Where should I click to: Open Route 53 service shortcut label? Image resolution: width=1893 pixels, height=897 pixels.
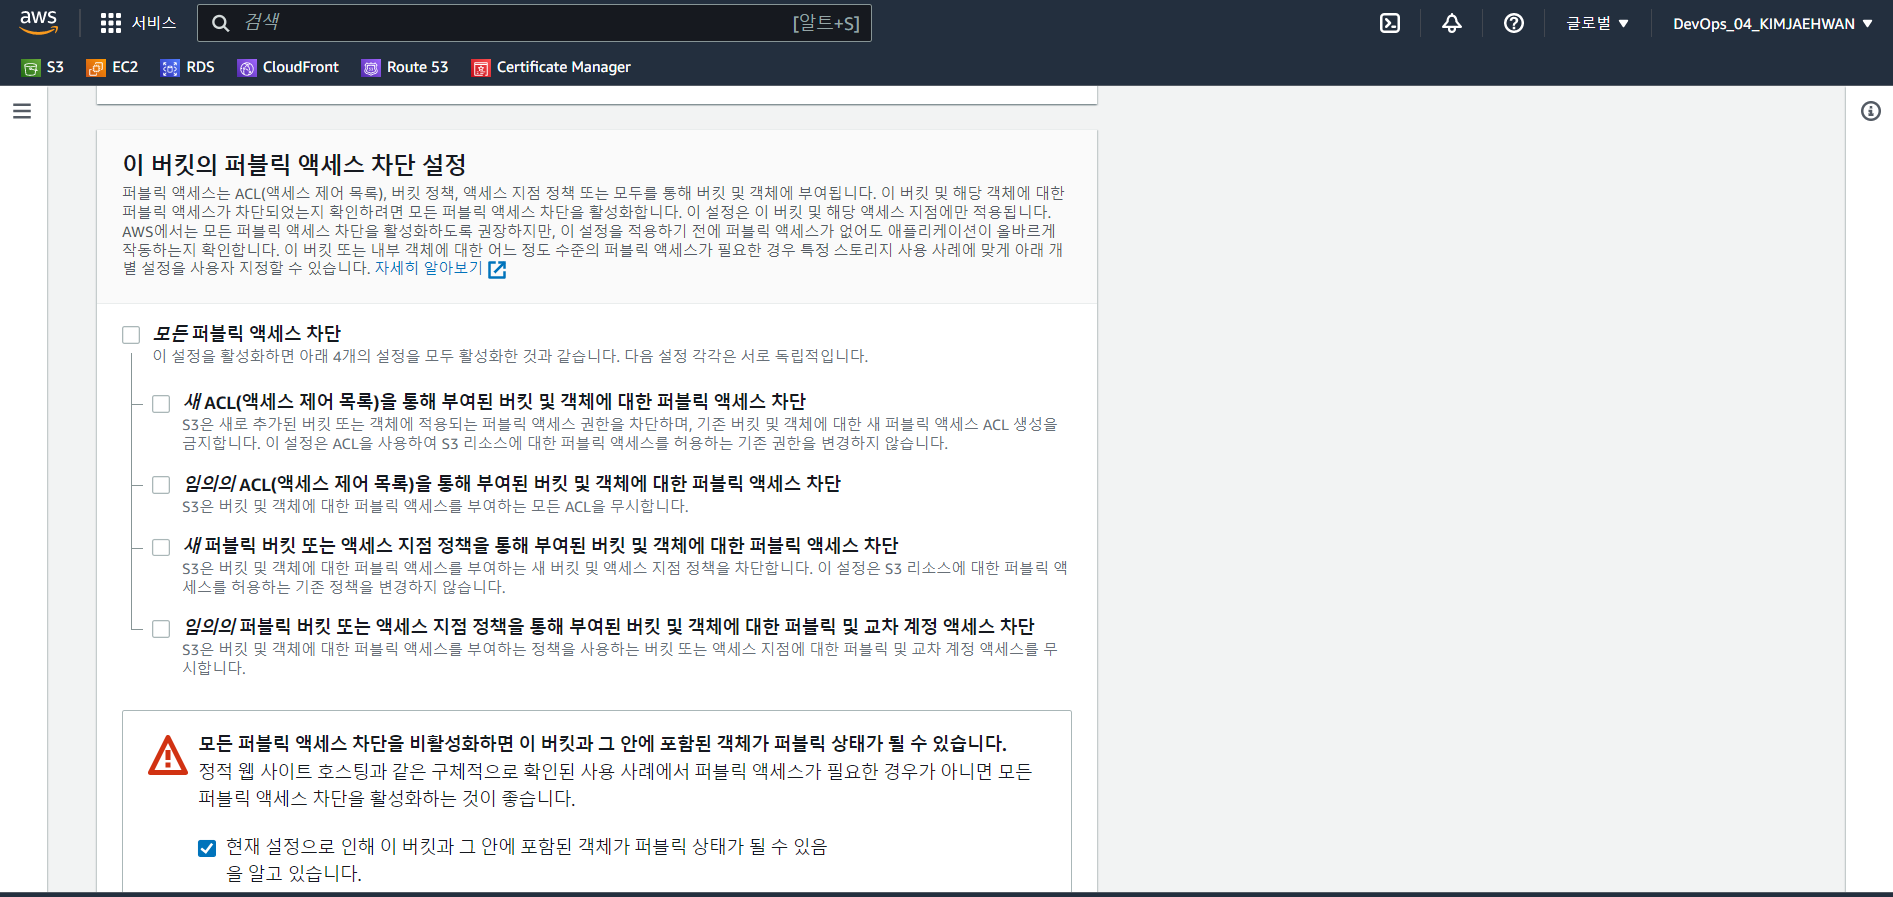click(418, 67)
